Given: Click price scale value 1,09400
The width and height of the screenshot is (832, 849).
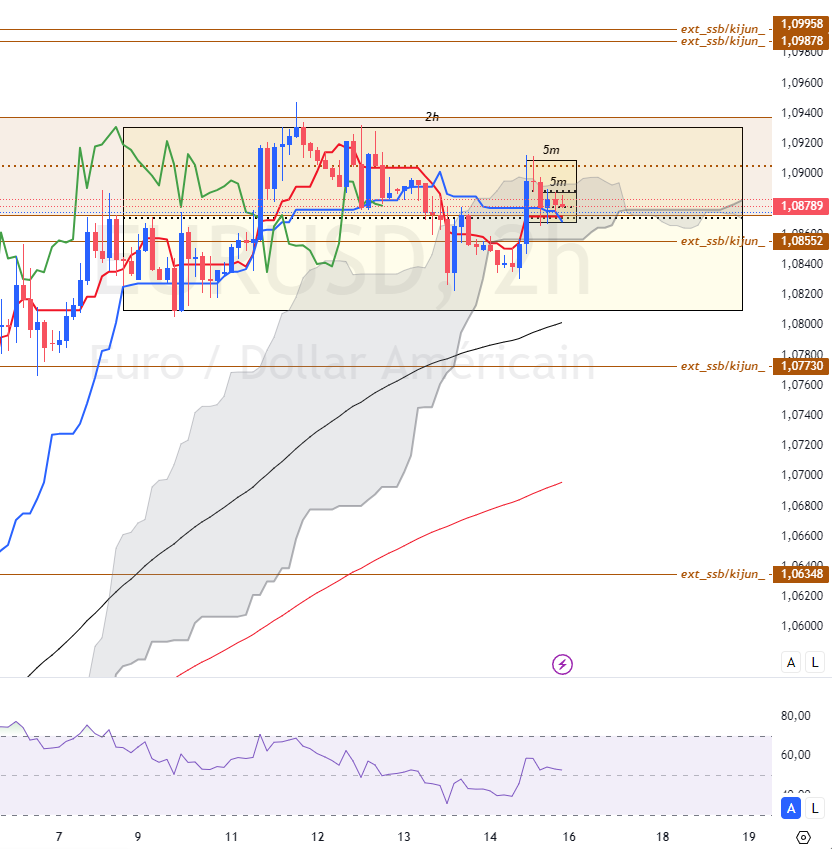Looking at the screenshot, I should pyautogui.click(x=802, y=113).
